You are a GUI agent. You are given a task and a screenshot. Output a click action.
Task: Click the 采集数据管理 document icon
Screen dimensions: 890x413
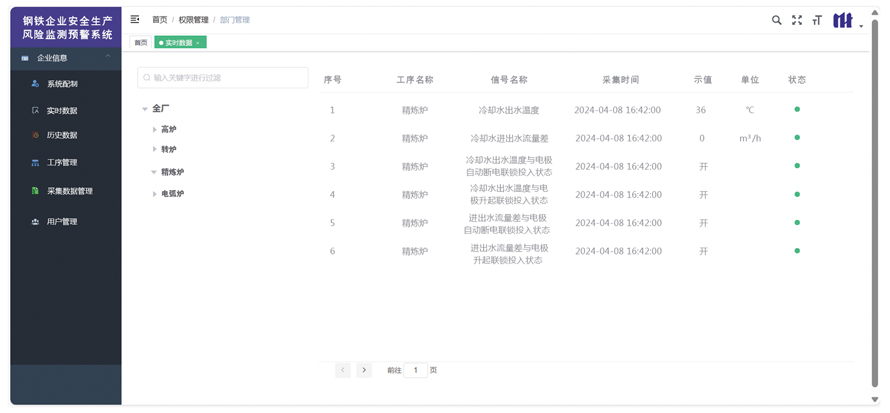coord(35,191)
